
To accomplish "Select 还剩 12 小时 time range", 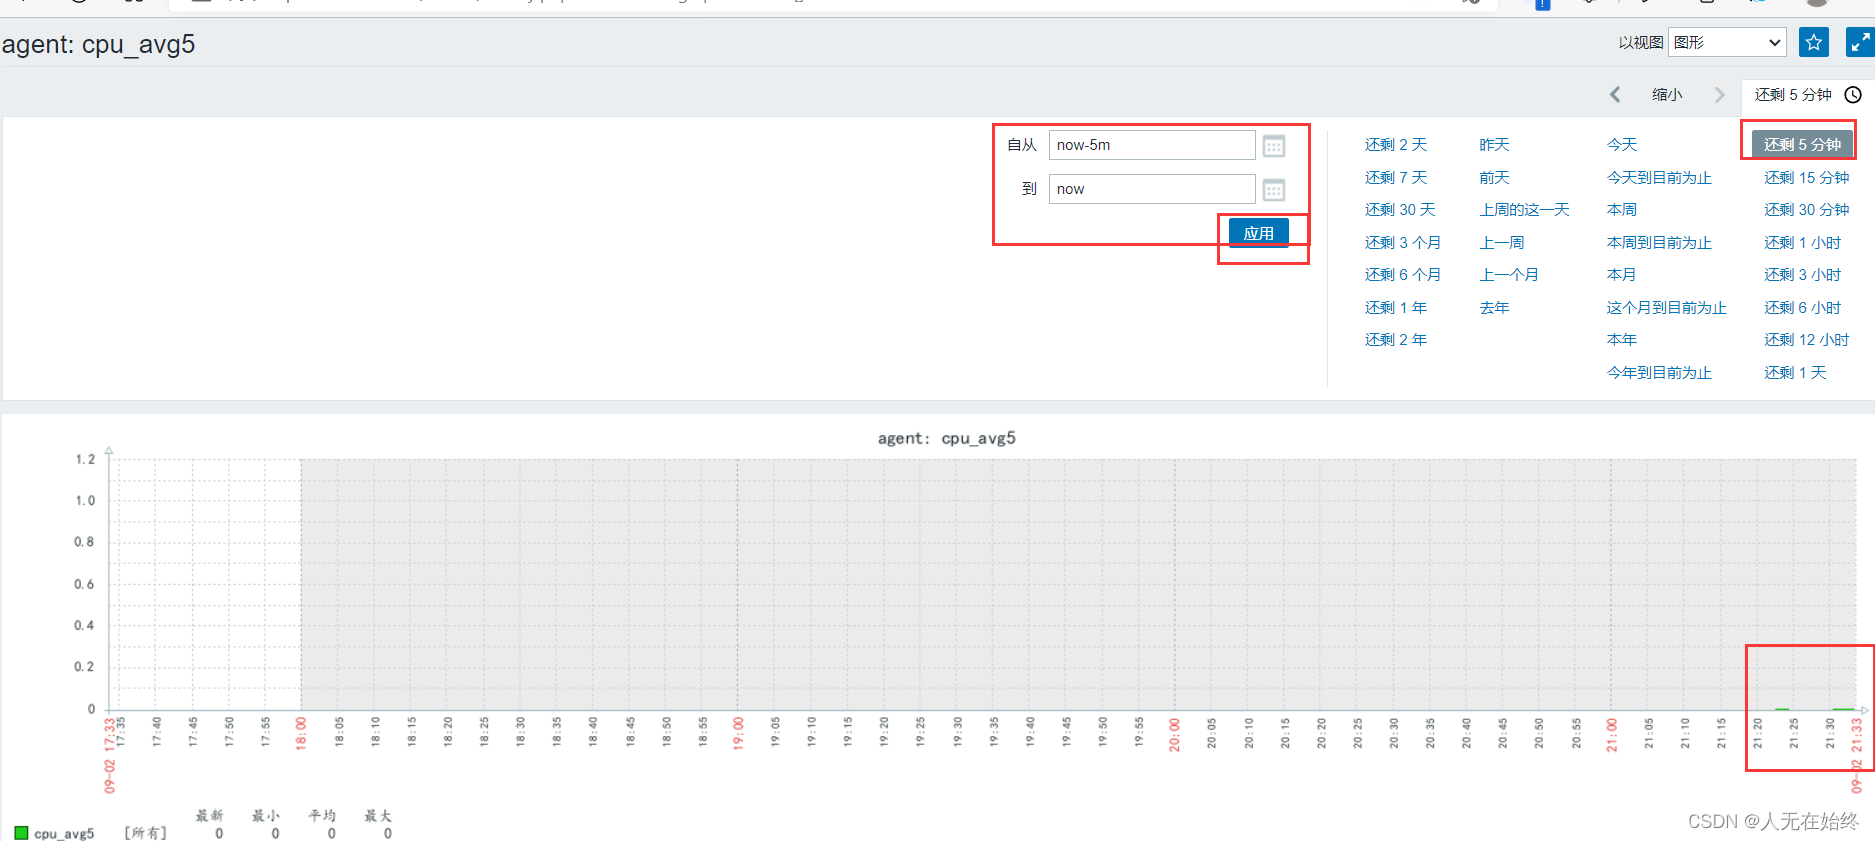I will click(x=1806, y=339).
